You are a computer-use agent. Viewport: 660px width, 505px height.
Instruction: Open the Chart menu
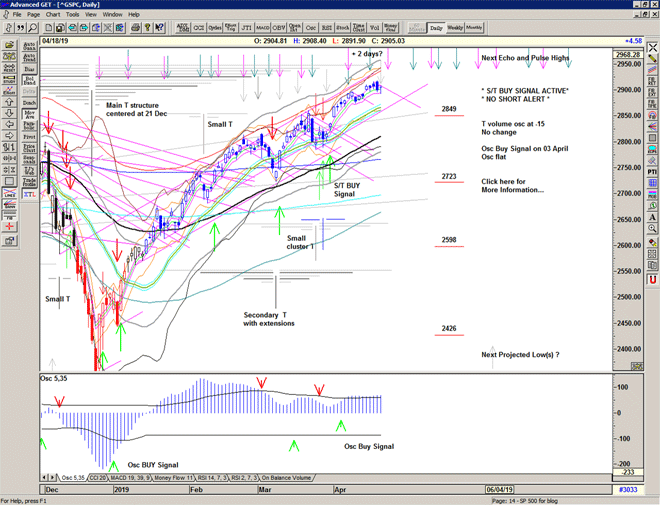click(x=51, y=15)
